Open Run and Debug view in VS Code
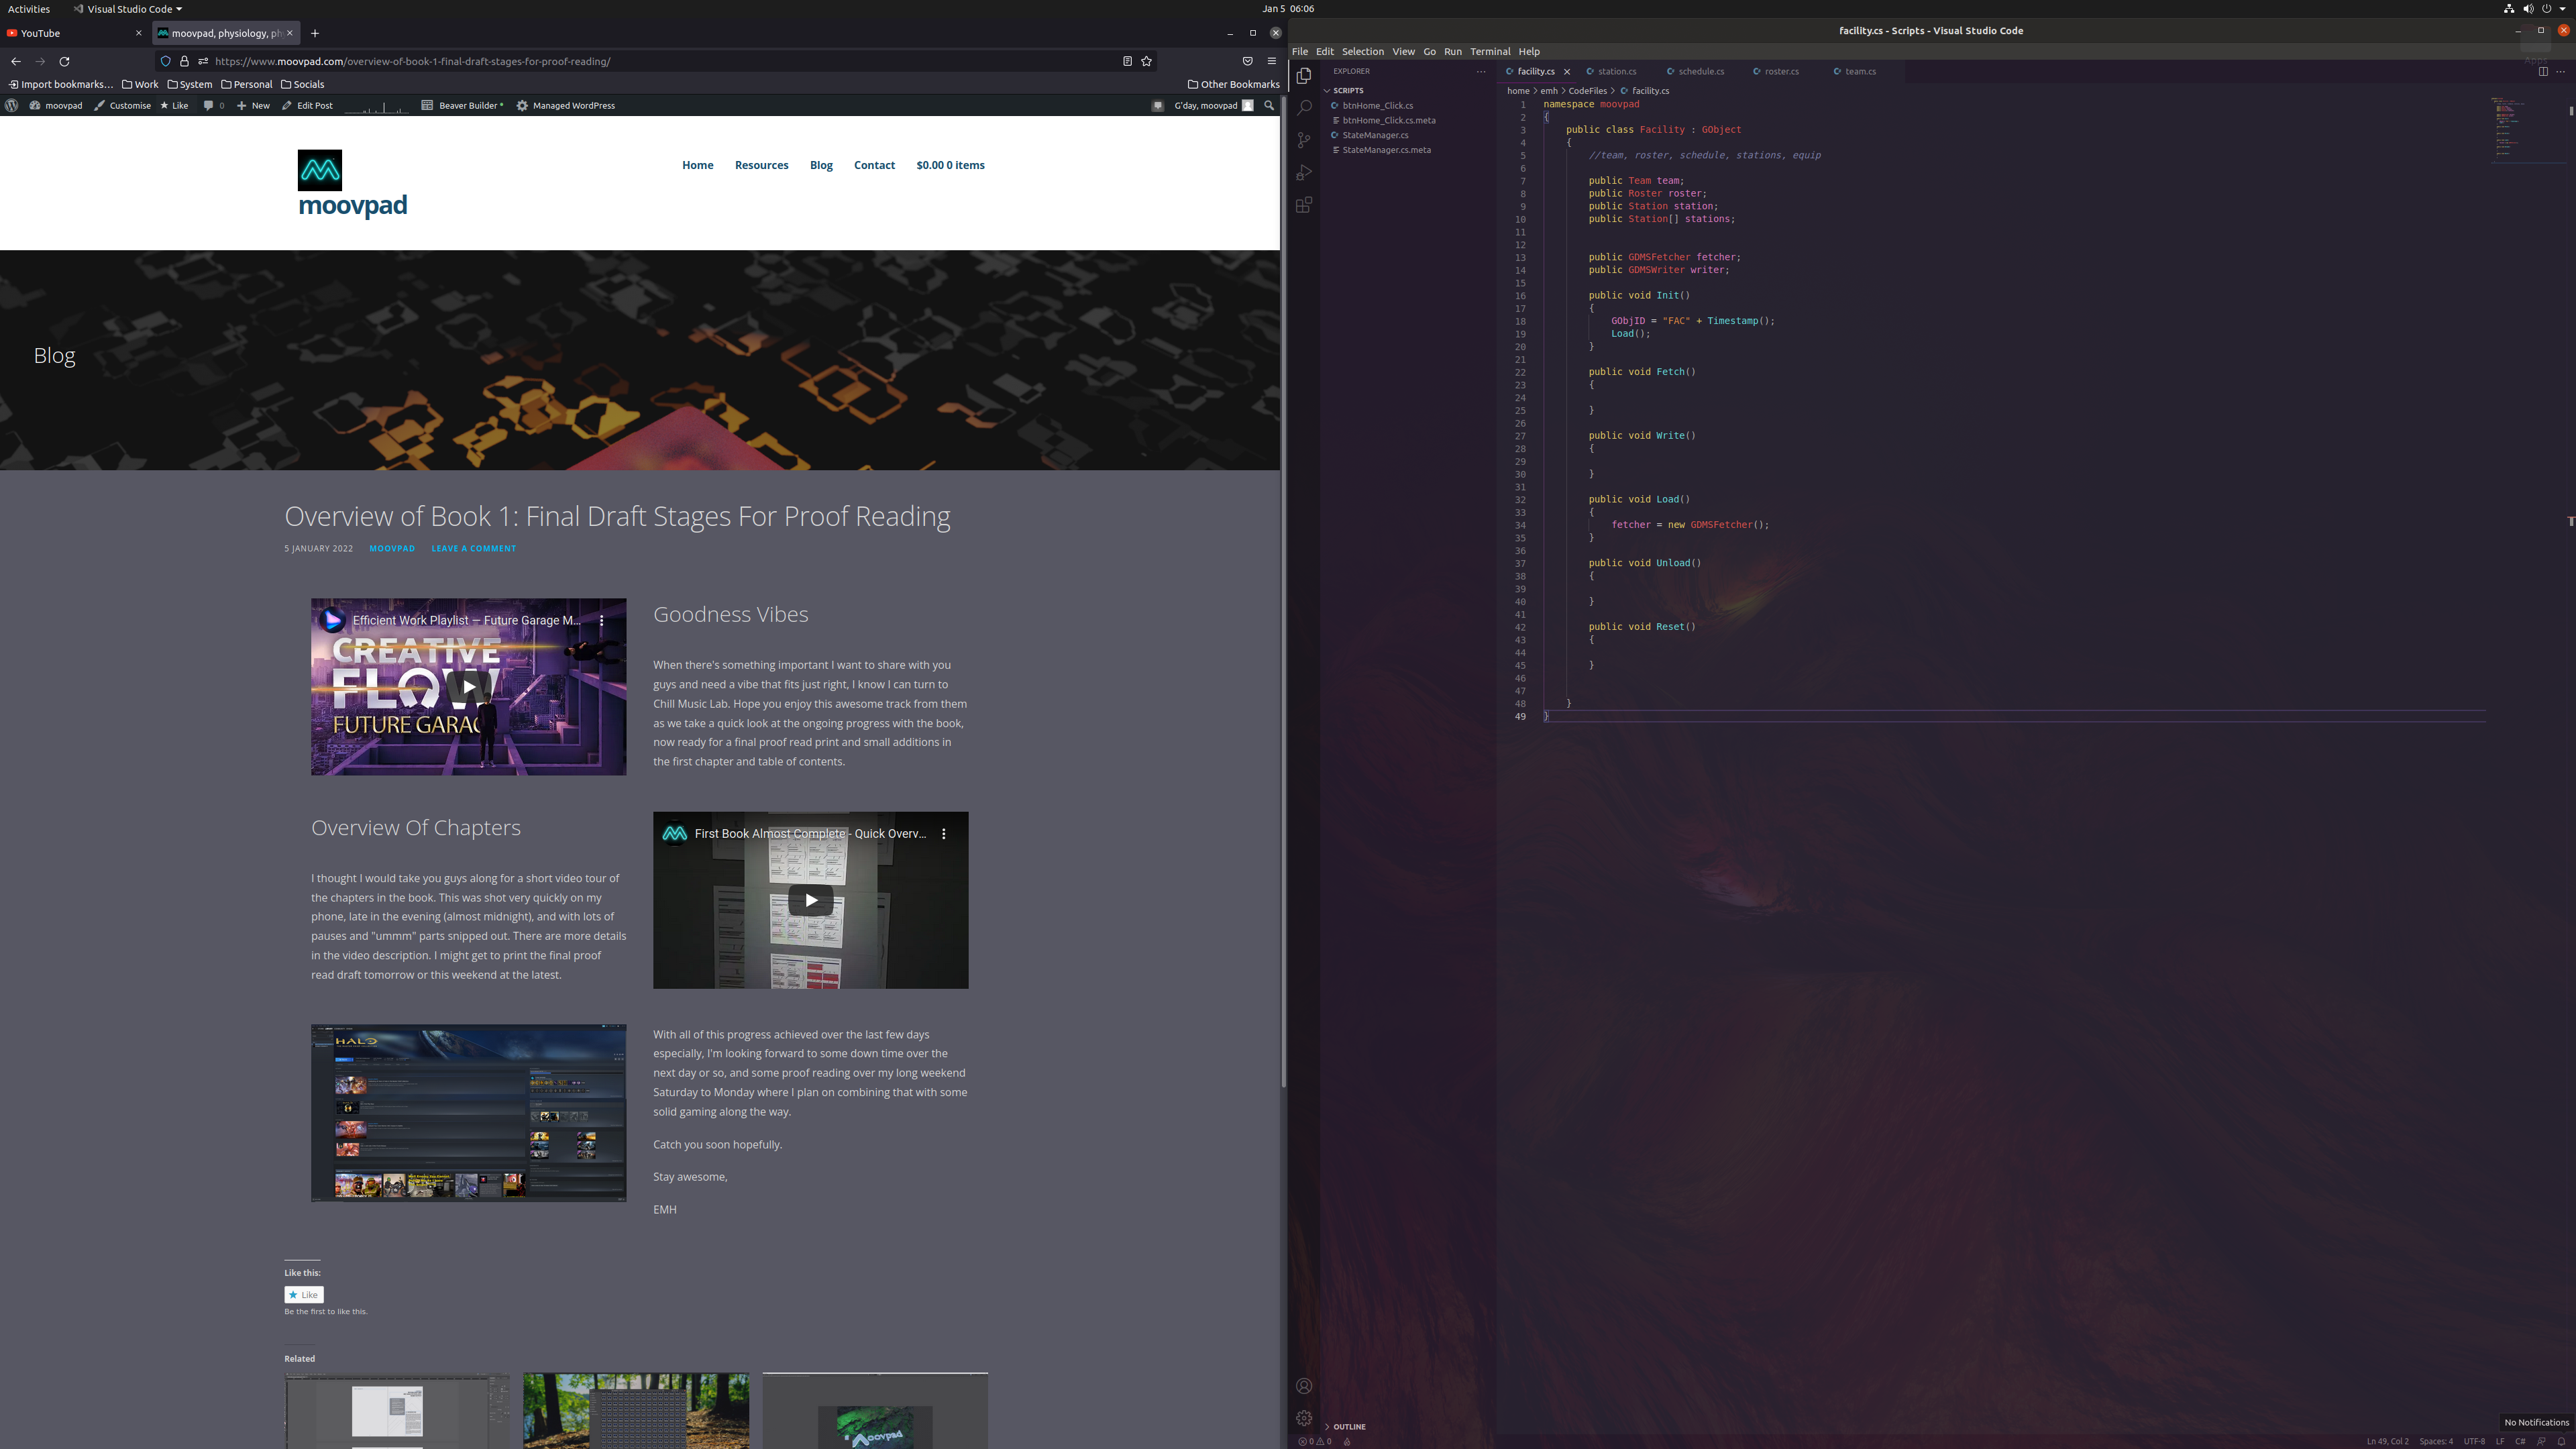 (1304, 173)
